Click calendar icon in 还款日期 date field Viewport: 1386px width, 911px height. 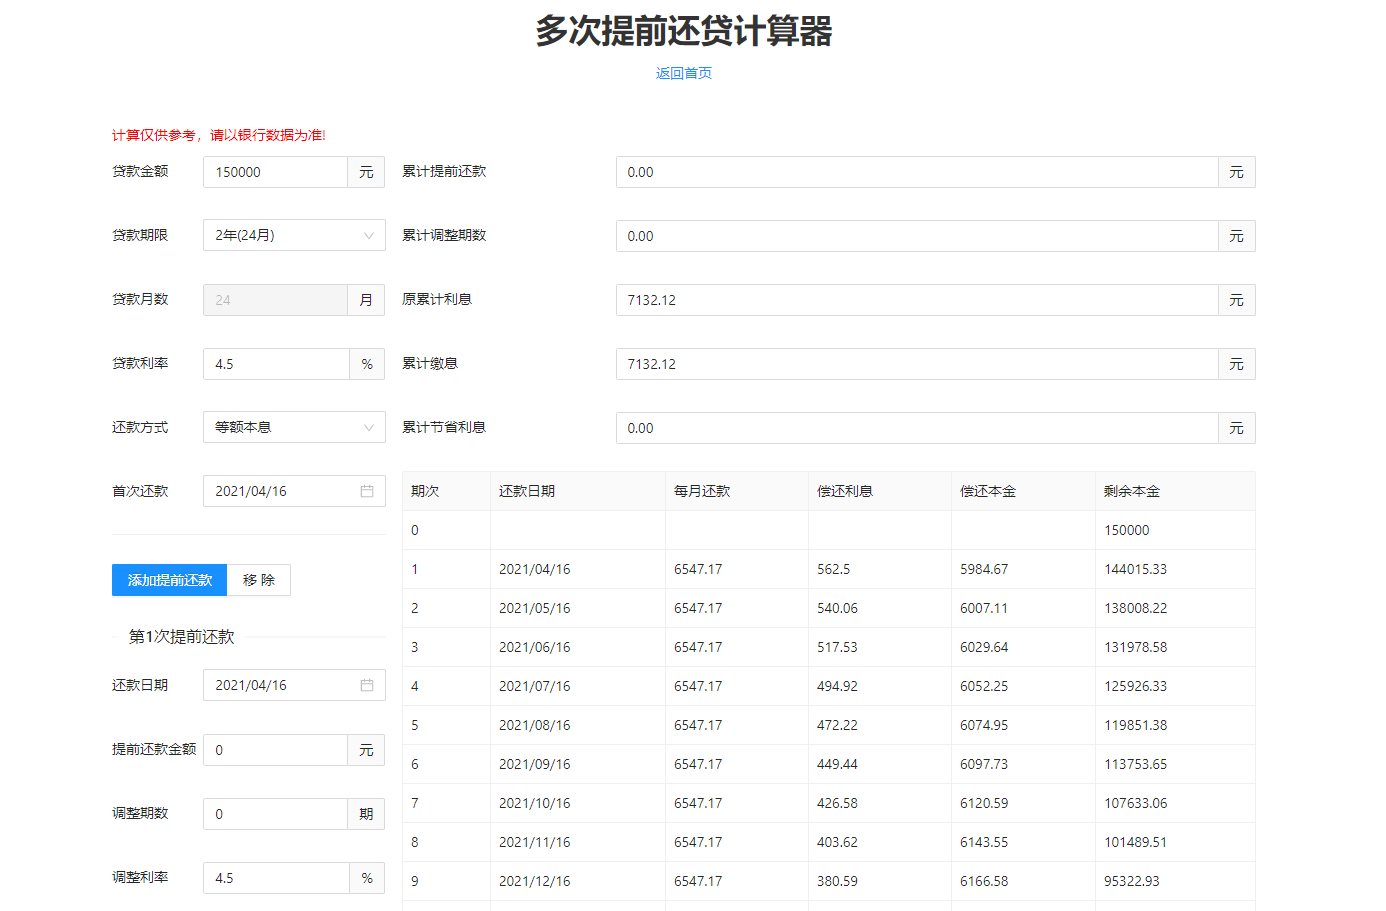[367, 685]
